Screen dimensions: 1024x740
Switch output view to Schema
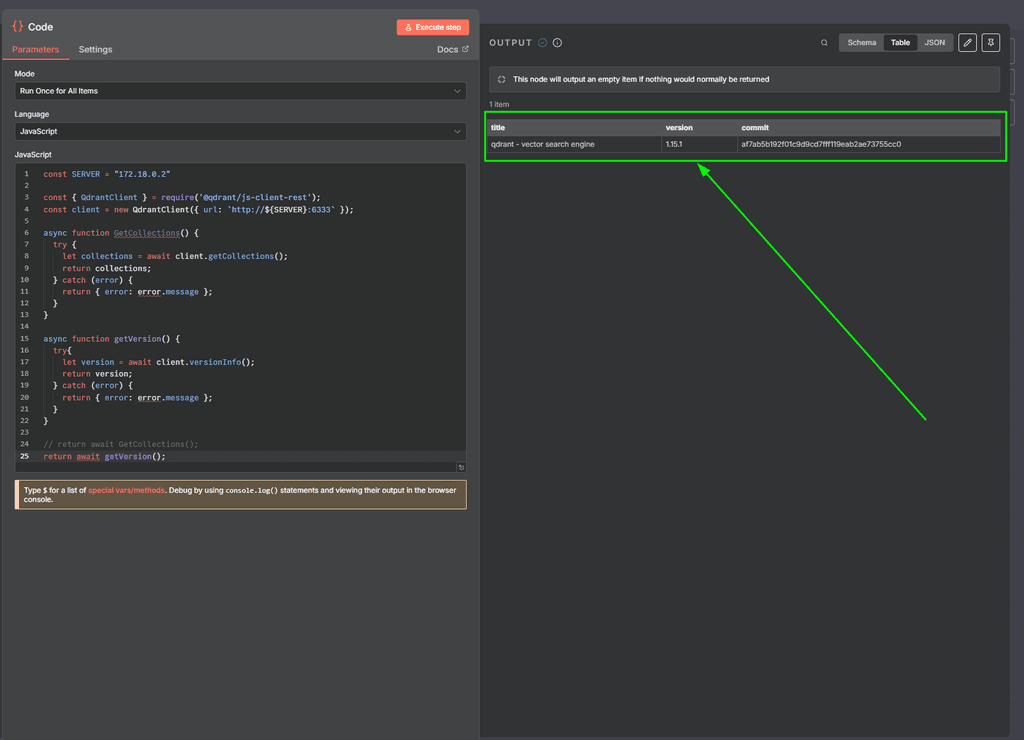click(x=861, y=42)
